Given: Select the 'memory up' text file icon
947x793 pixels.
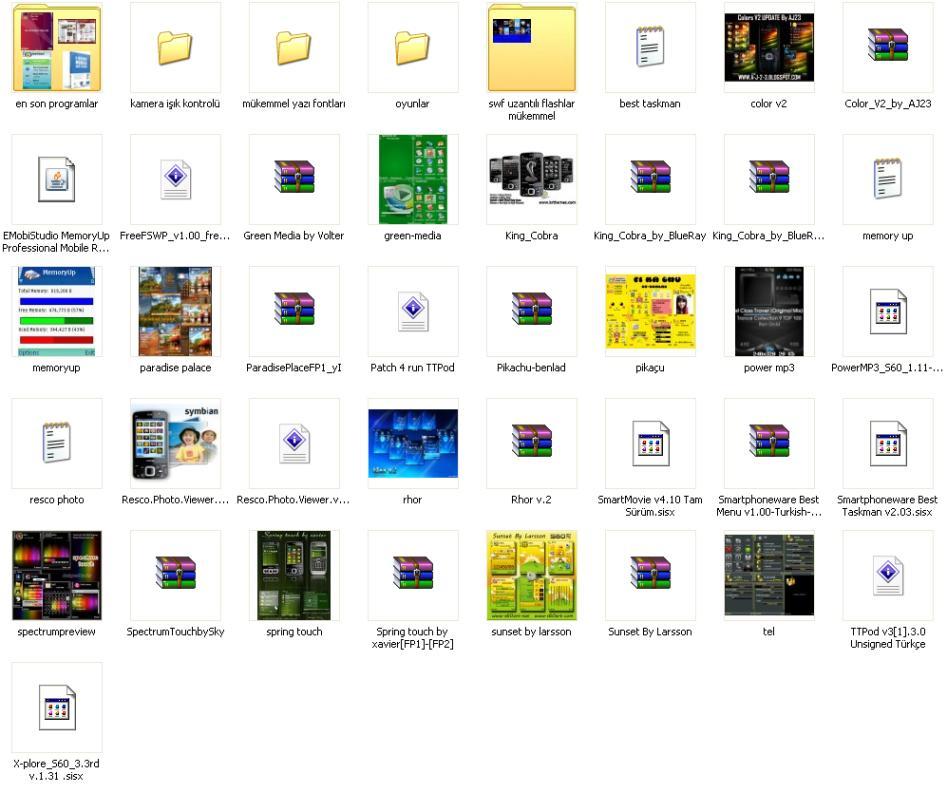Looking at the screenshot, I should 888,179.
